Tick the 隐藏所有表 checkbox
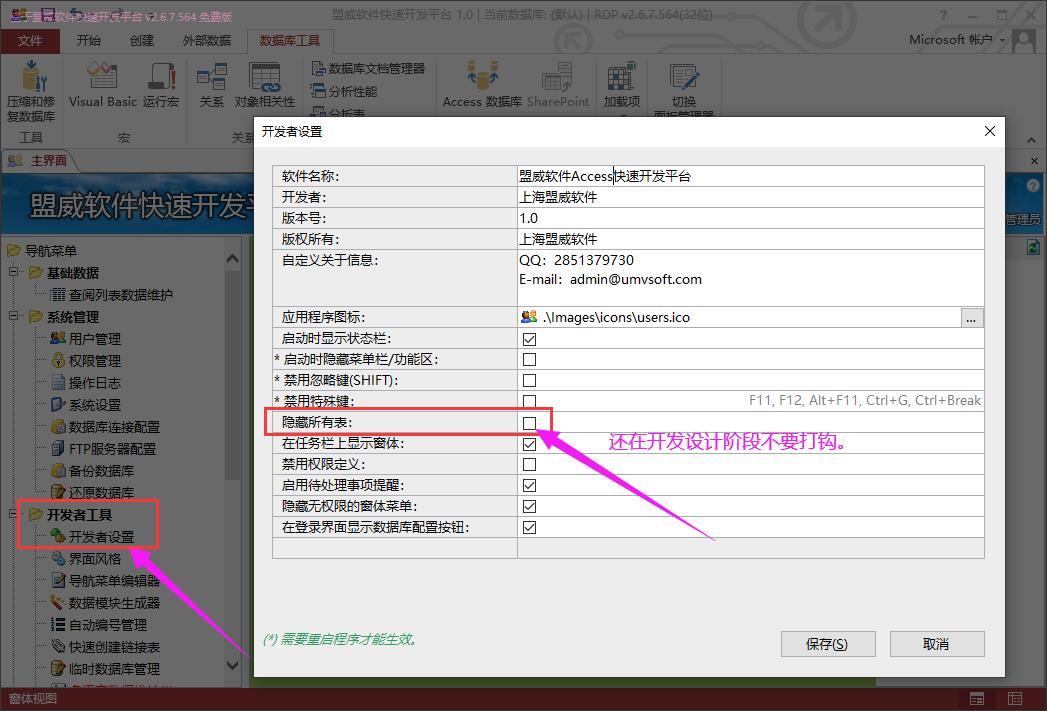The height and width of the screenshot is (711, 1047). 530,423
